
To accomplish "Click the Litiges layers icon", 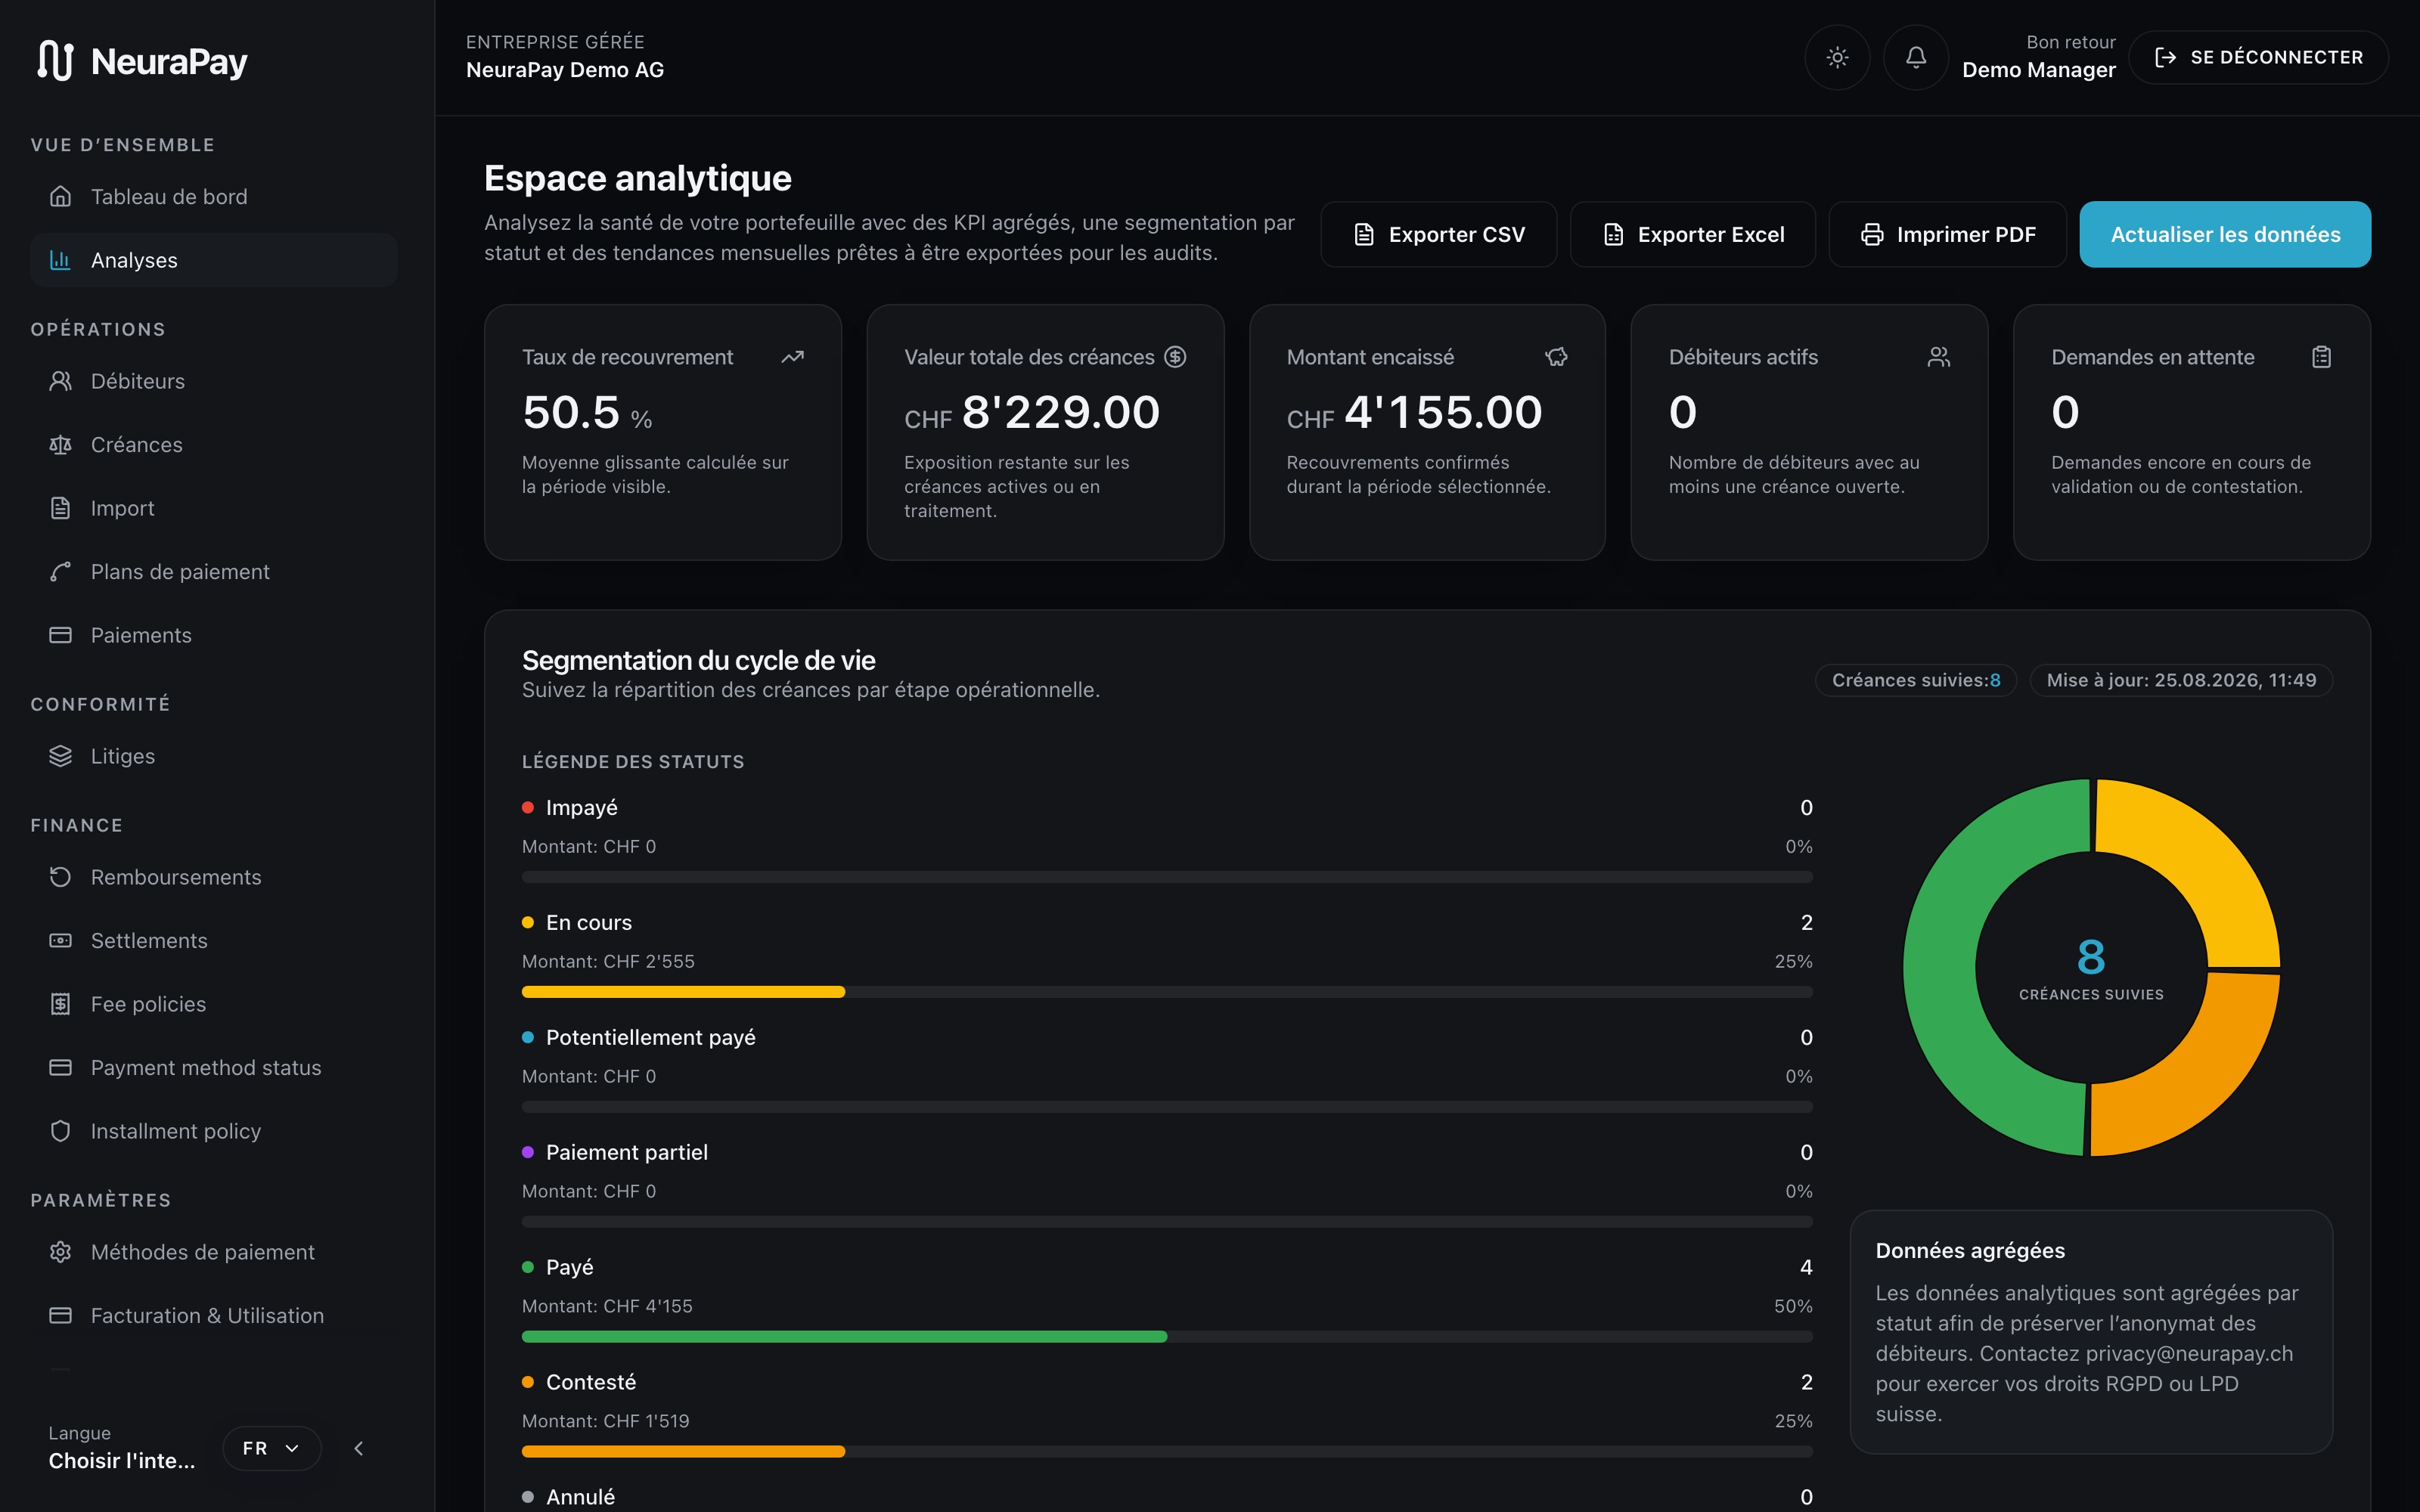I will tap(61, 756).
